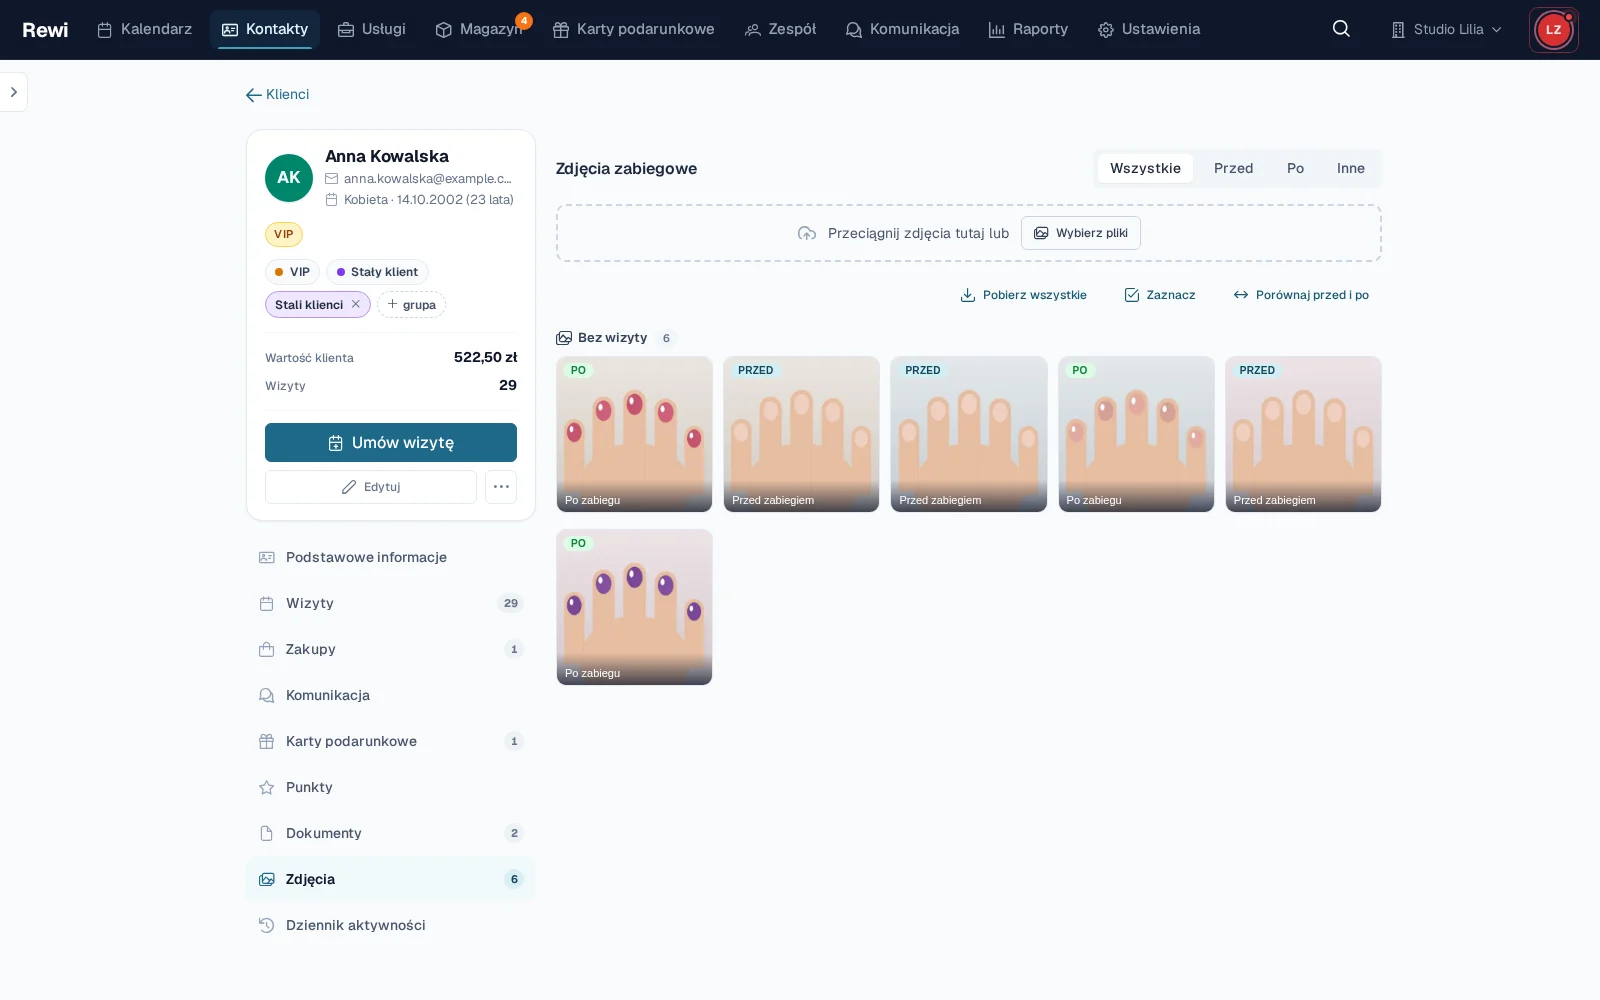Viewport: 1600px width, 1000px height.
Task: Select the Po filter tab
Action: click(1295, 168)
